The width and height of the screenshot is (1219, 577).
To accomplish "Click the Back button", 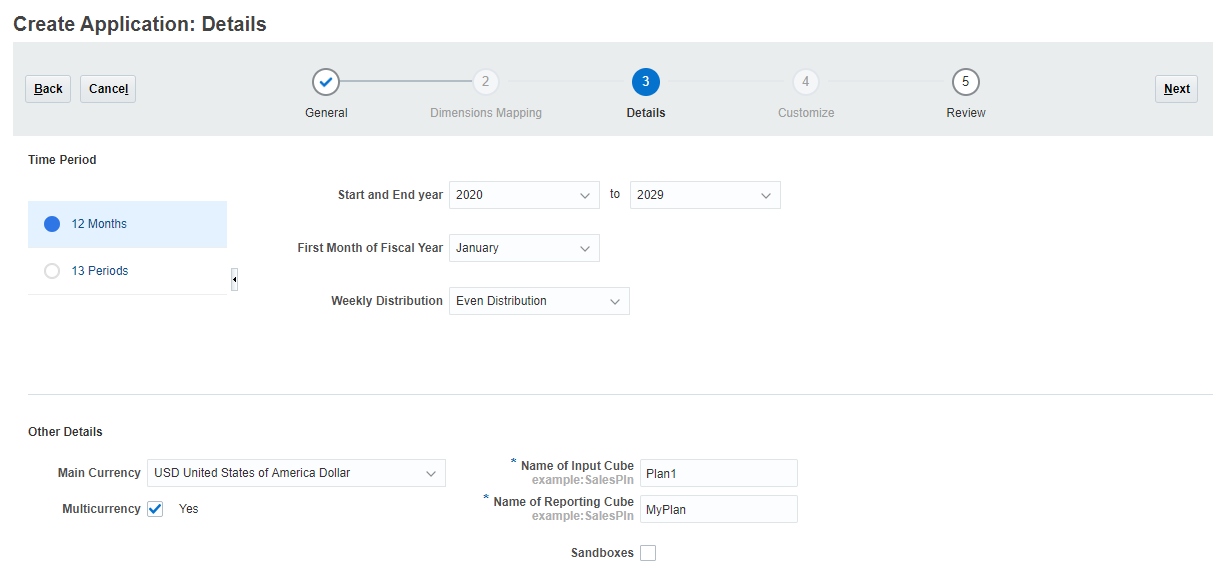I will click(x=47, y=88).
